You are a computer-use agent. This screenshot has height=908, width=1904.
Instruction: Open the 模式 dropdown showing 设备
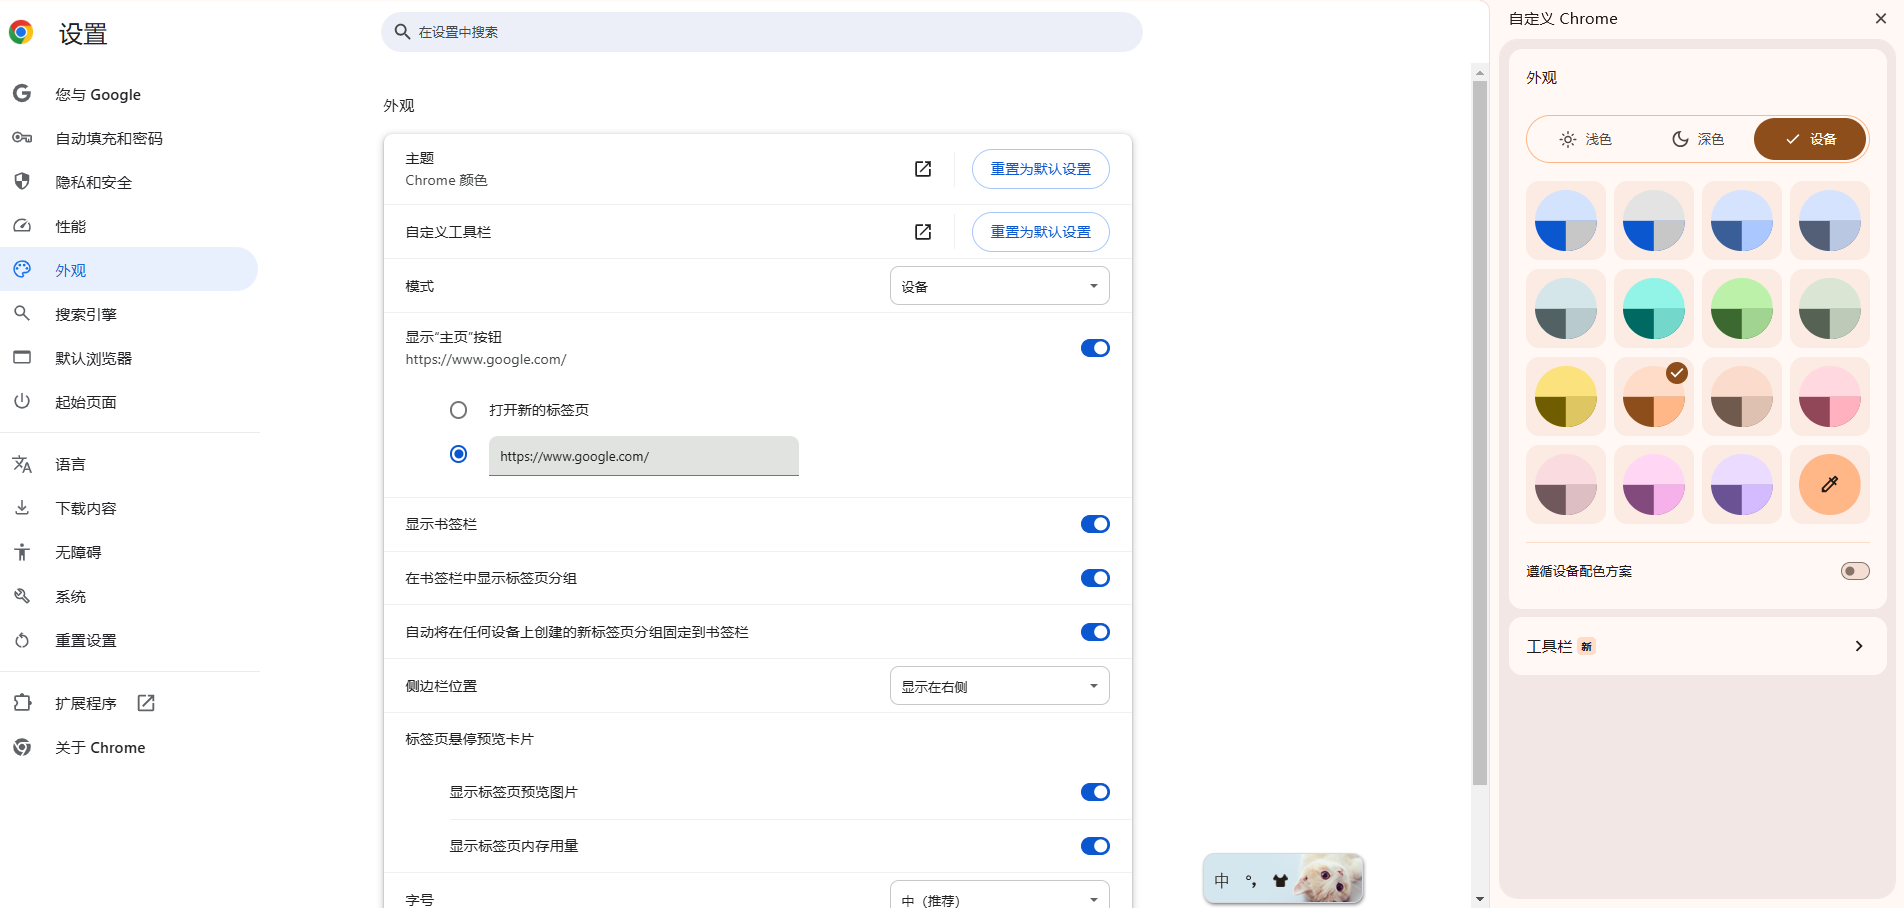[x=999, y=286]
